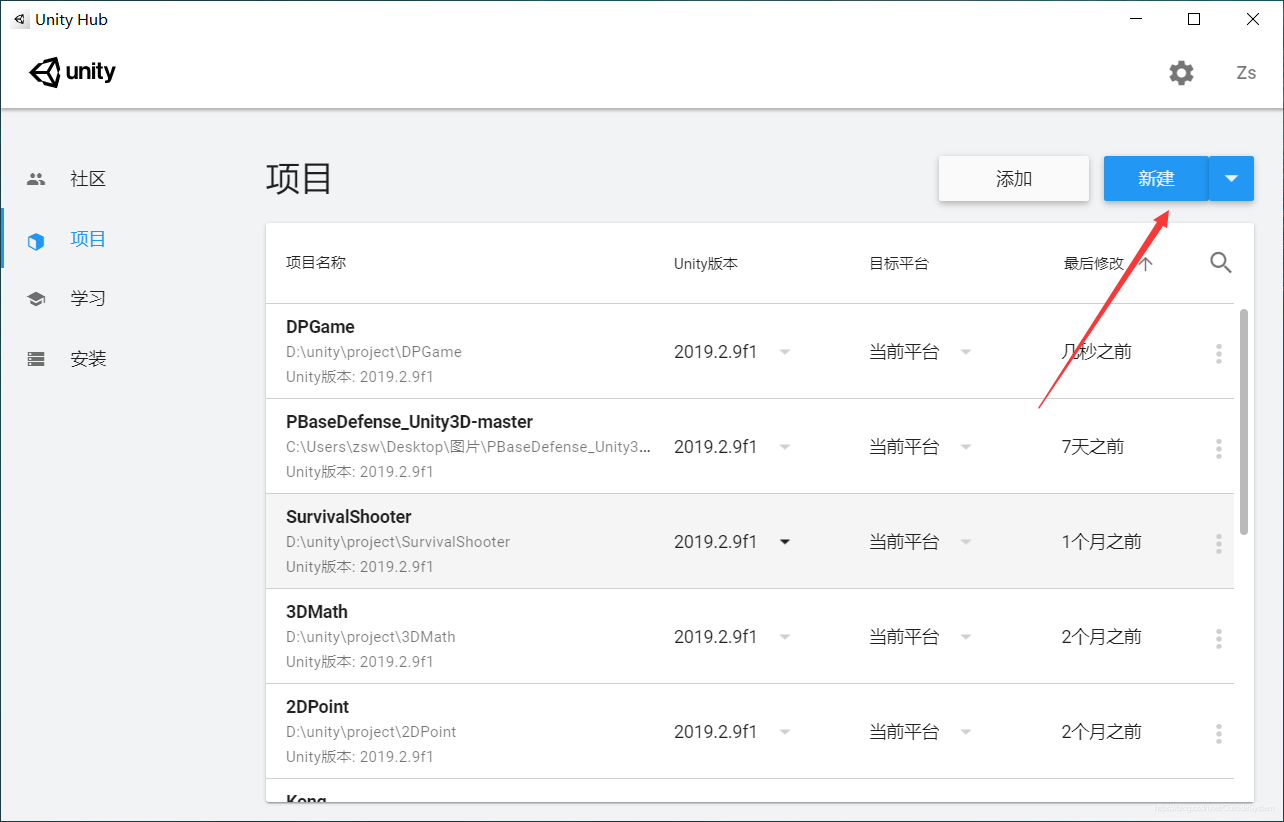
Task: Open 安装 section in sidebar
Action: click(x=88, y=359)
